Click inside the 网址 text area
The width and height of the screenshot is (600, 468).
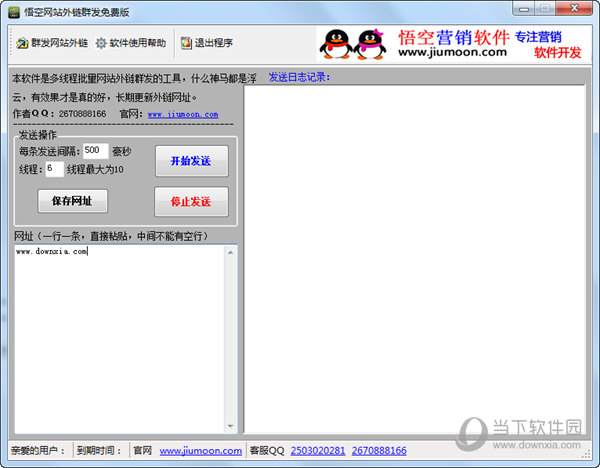119,339
